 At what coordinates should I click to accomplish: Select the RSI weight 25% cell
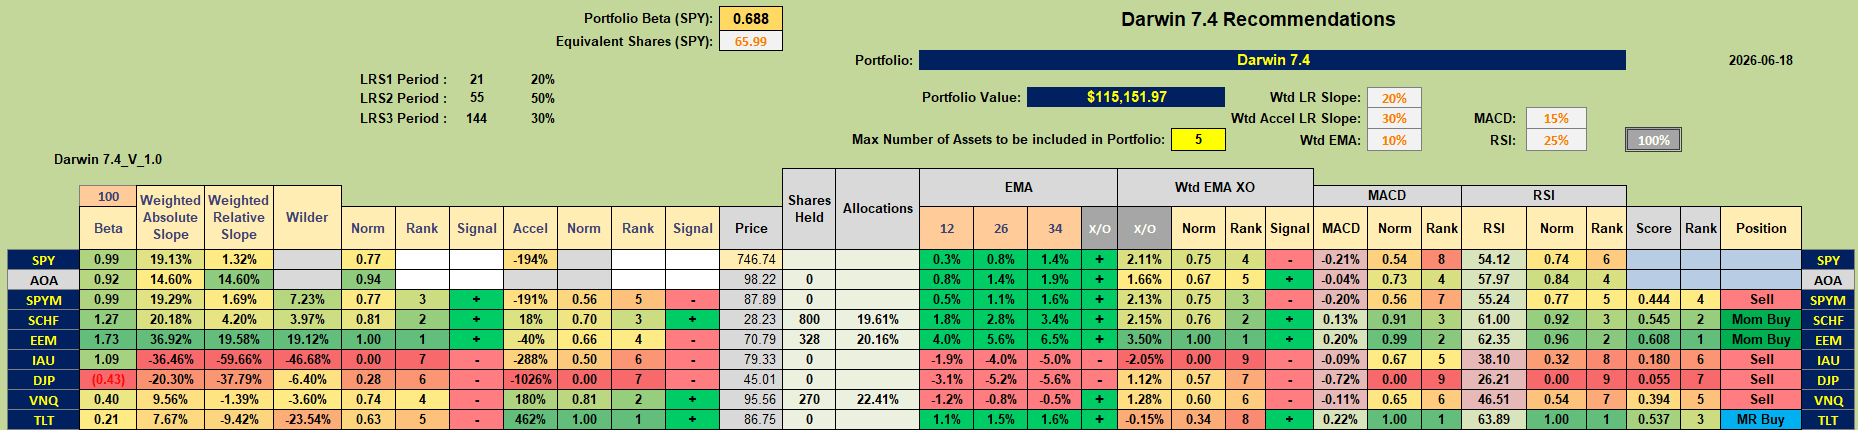point(1556,140)
